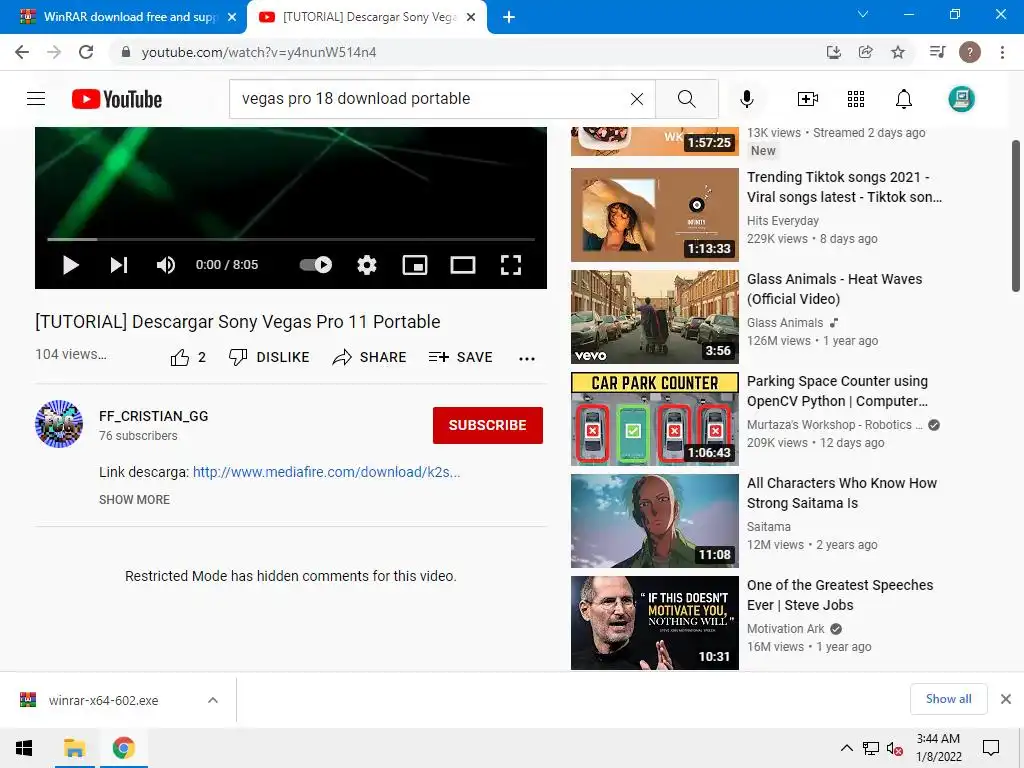Go forward with the browser arrow
This screenshot has height=768, width=1024.
click(x=54, y=52)
